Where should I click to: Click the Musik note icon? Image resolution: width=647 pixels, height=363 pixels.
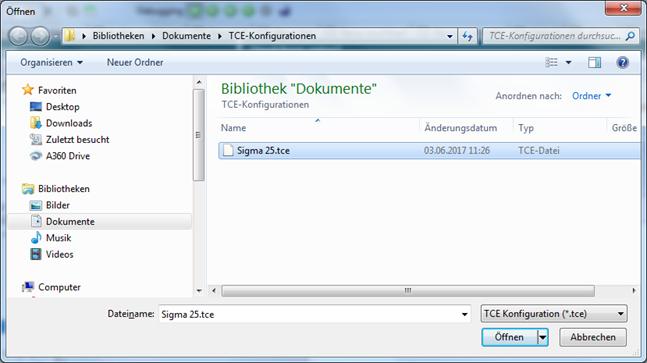point(36,238)
